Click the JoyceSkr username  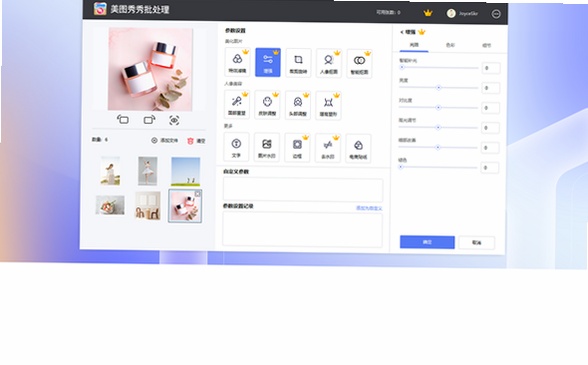pyautogui.click(x=468, y=14)
